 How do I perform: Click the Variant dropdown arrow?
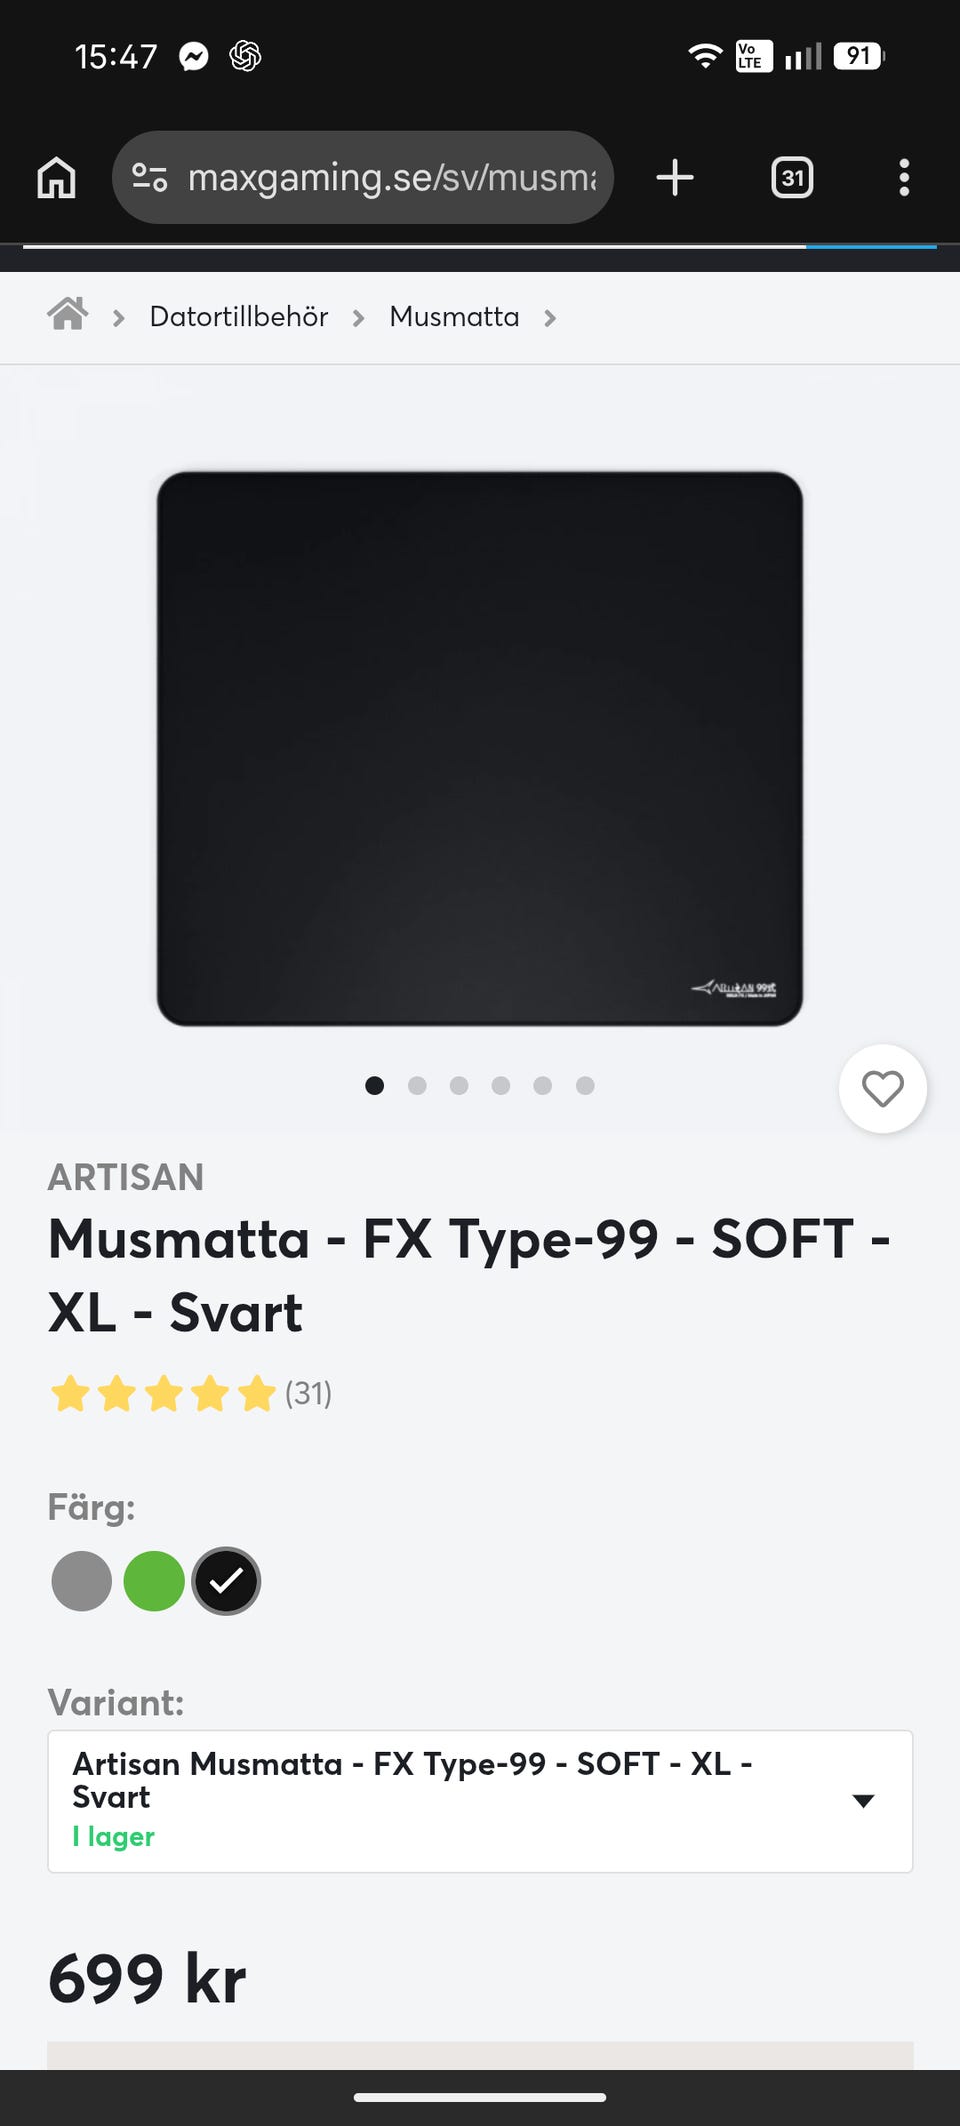pyautogui.click(x=863, y=1801)
